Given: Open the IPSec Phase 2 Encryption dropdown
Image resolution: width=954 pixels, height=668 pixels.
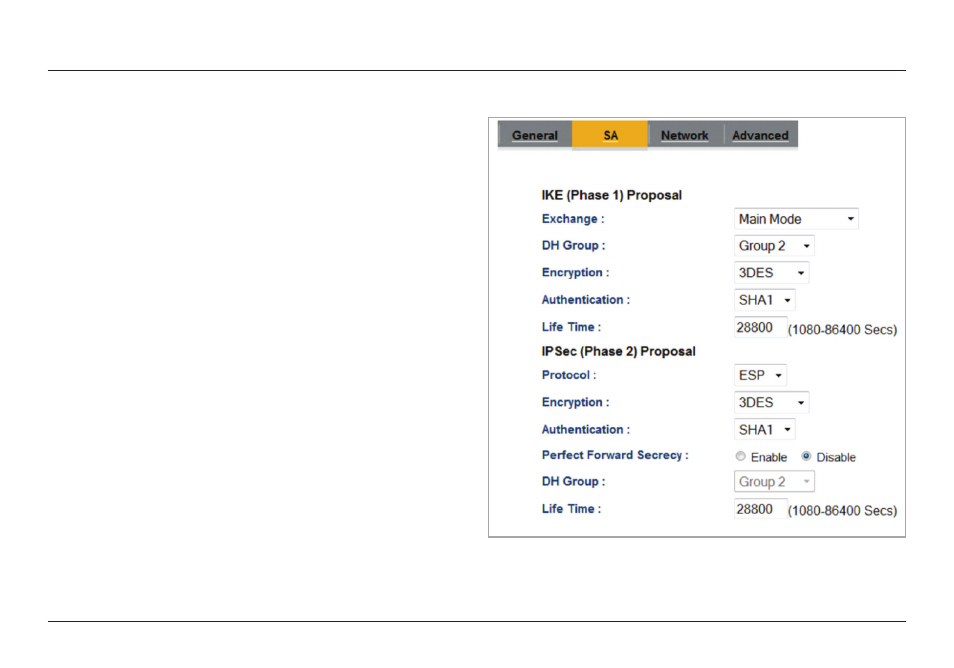Looking at the screenshot, I should (x=771, y=403).
